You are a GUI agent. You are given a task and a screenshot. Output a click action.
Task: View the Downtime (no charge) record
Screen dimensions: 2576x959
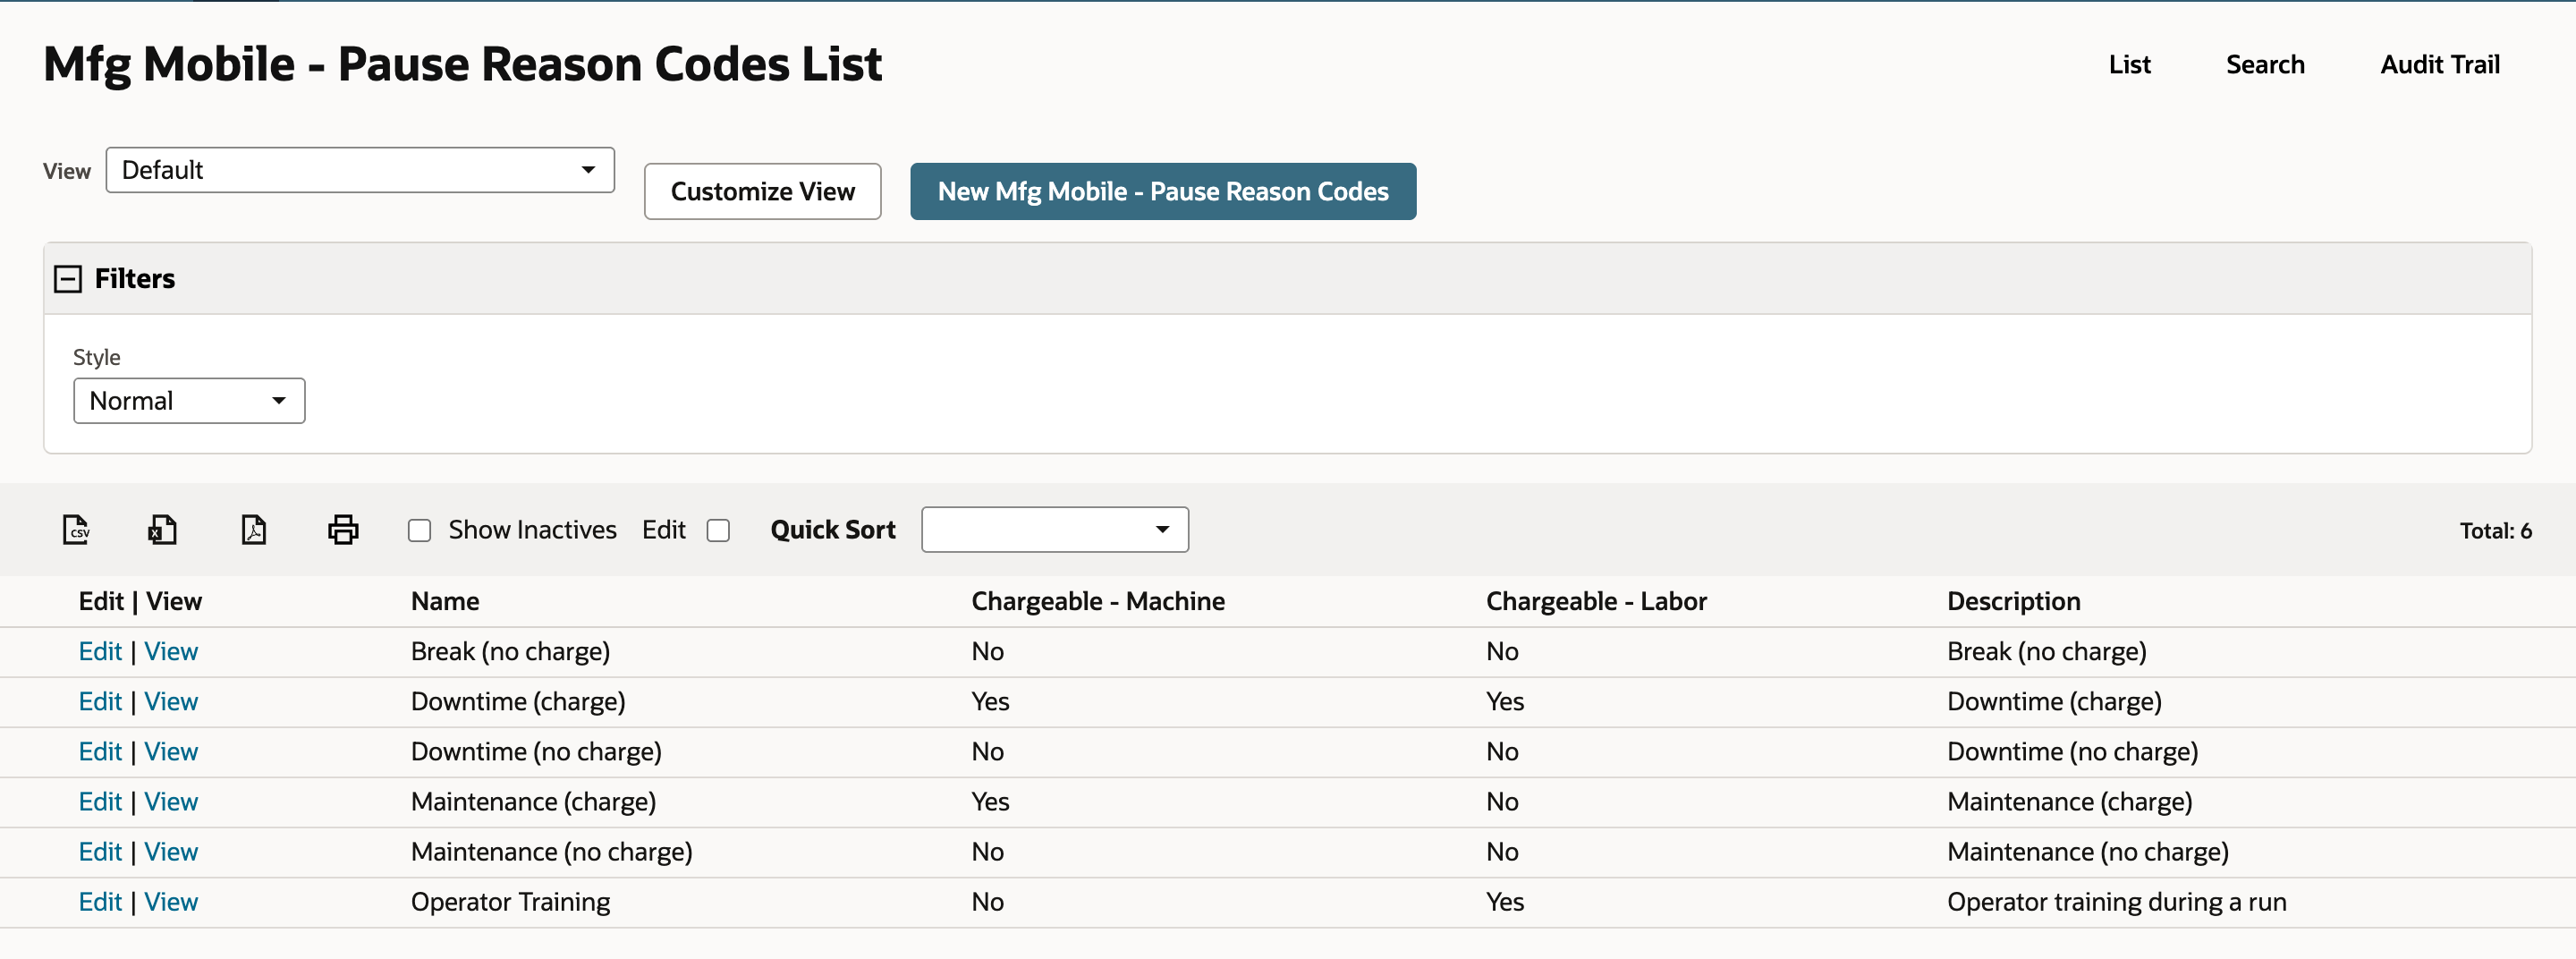(171, 752)
